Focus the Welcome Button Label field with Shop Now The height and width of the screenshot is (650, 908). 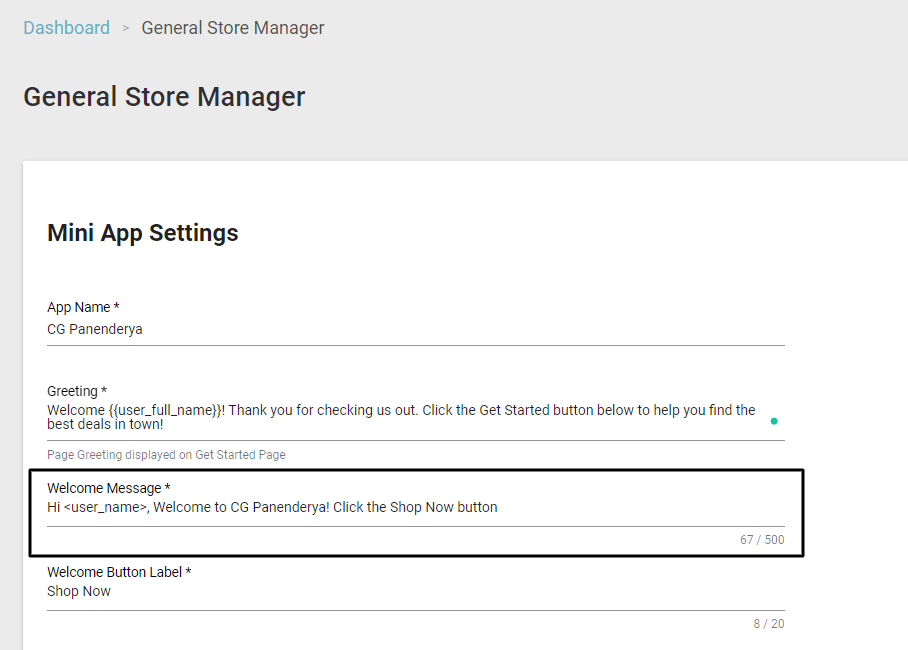[x=416, y=591]
